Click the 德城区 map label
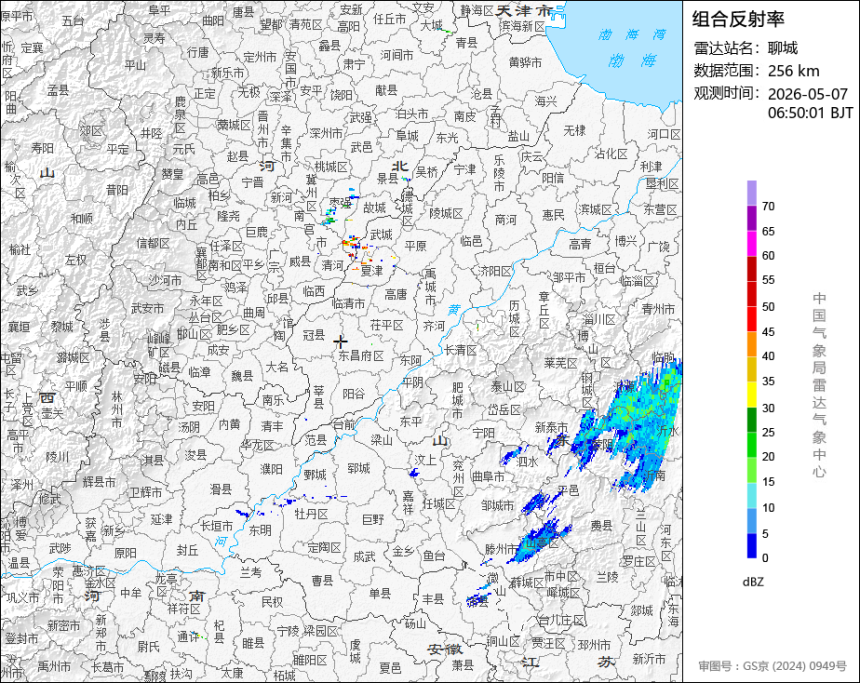The height and width of the screenshot is (683, 860). click(x=408, y=208)
